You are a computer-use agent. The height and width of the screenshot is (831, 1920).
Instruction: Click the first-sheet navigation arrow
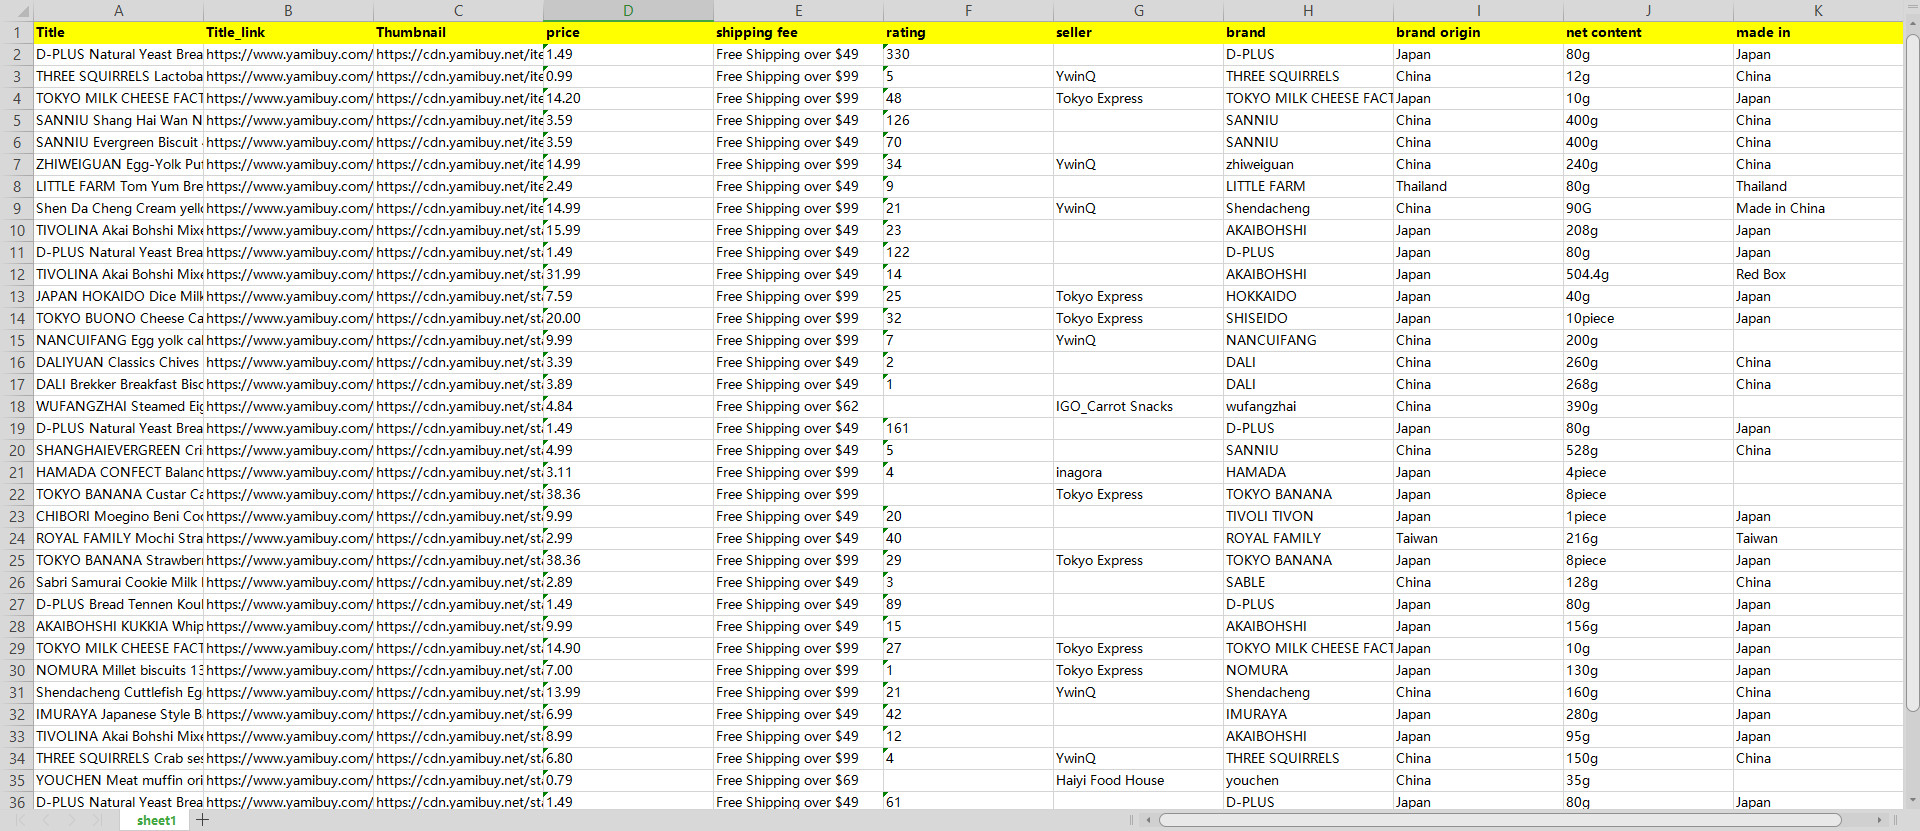(x=20, y=820)
